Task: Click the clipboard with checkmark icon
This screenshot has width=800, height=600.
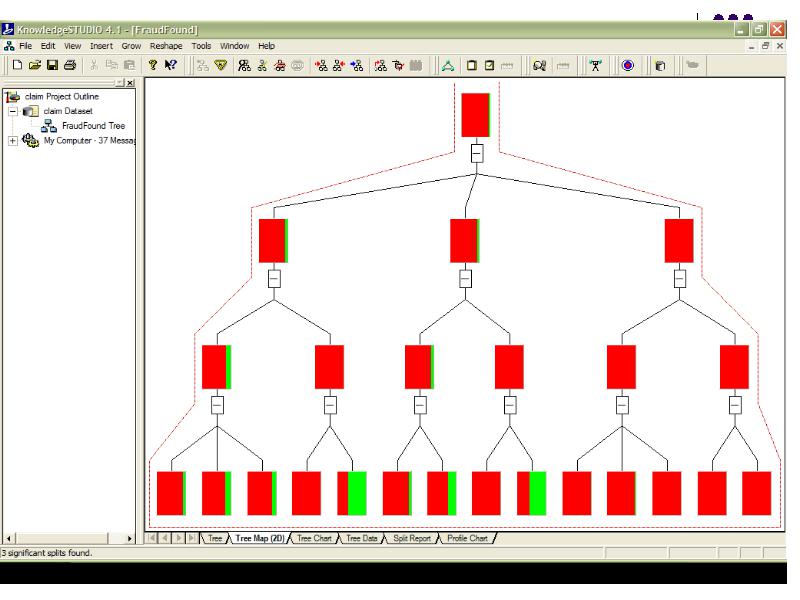Action: [489, 65]
